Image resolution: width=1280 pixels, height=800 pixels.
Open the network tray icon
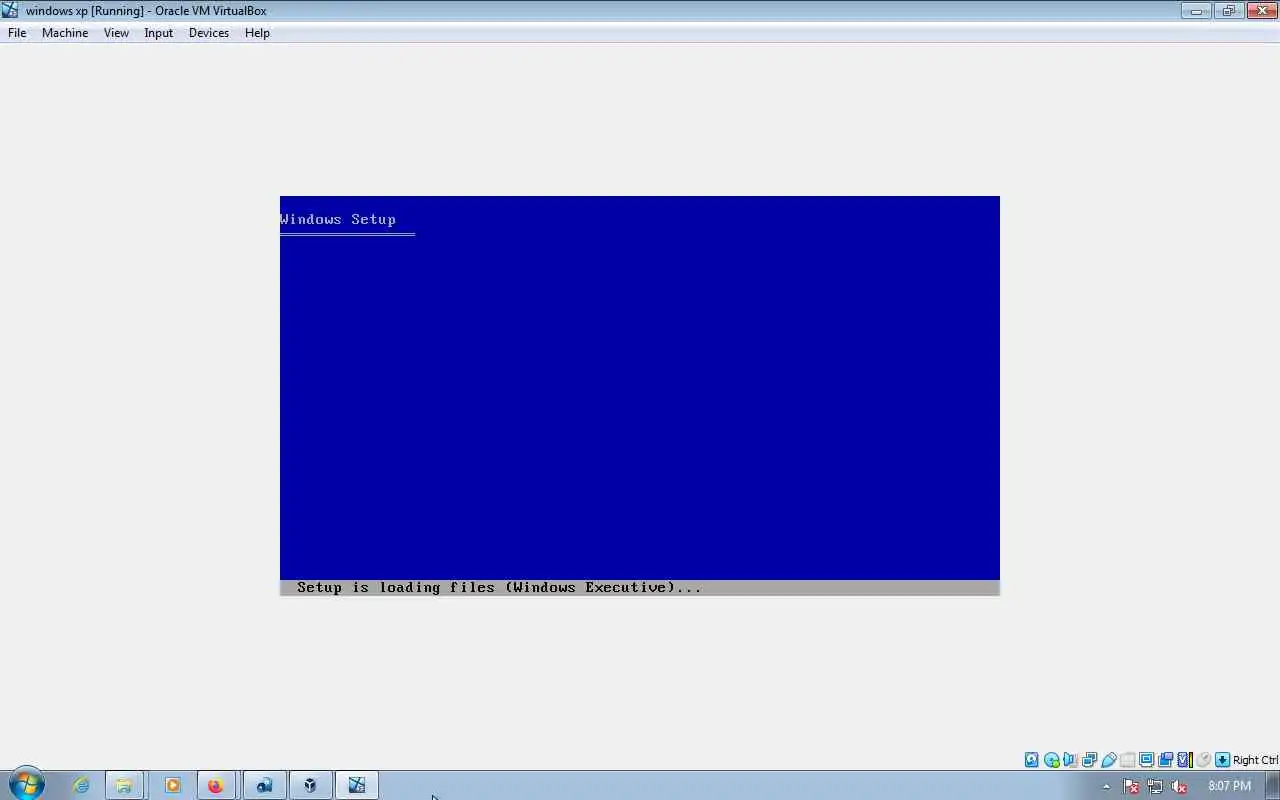pos(1155,786)
